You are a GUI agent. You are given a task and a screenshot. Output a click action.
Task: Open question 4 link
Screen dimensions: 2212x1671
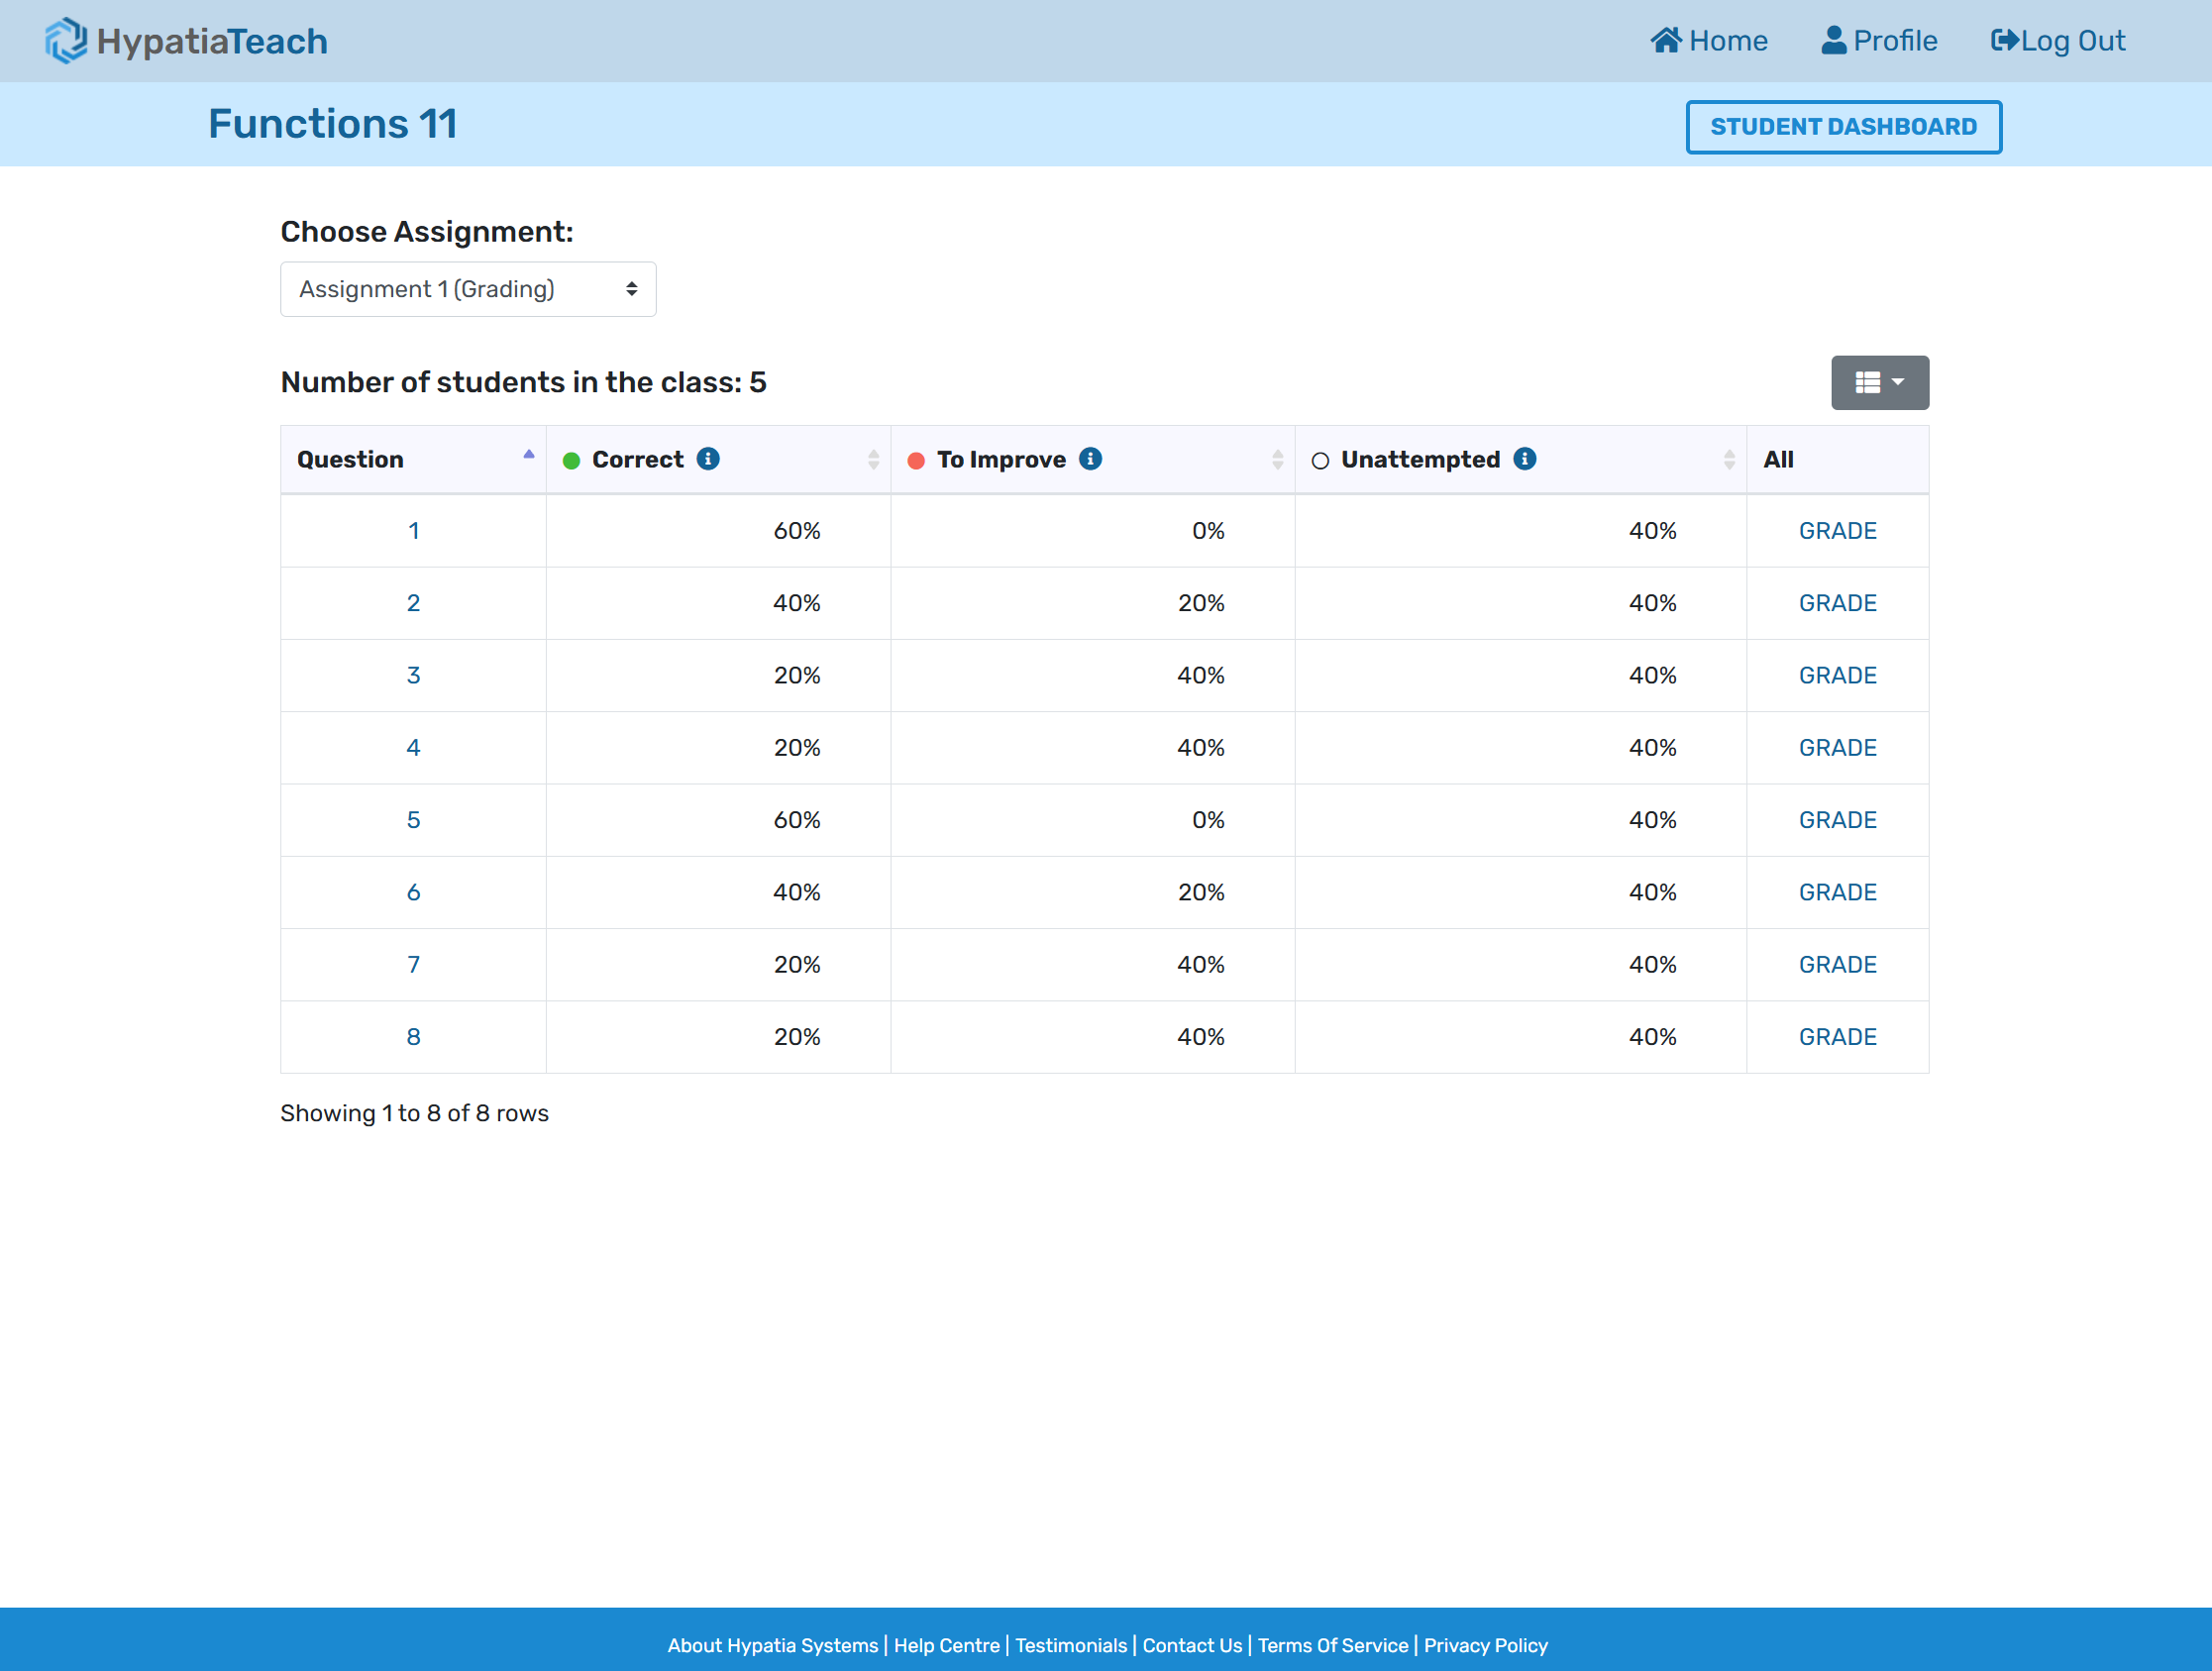413,748
